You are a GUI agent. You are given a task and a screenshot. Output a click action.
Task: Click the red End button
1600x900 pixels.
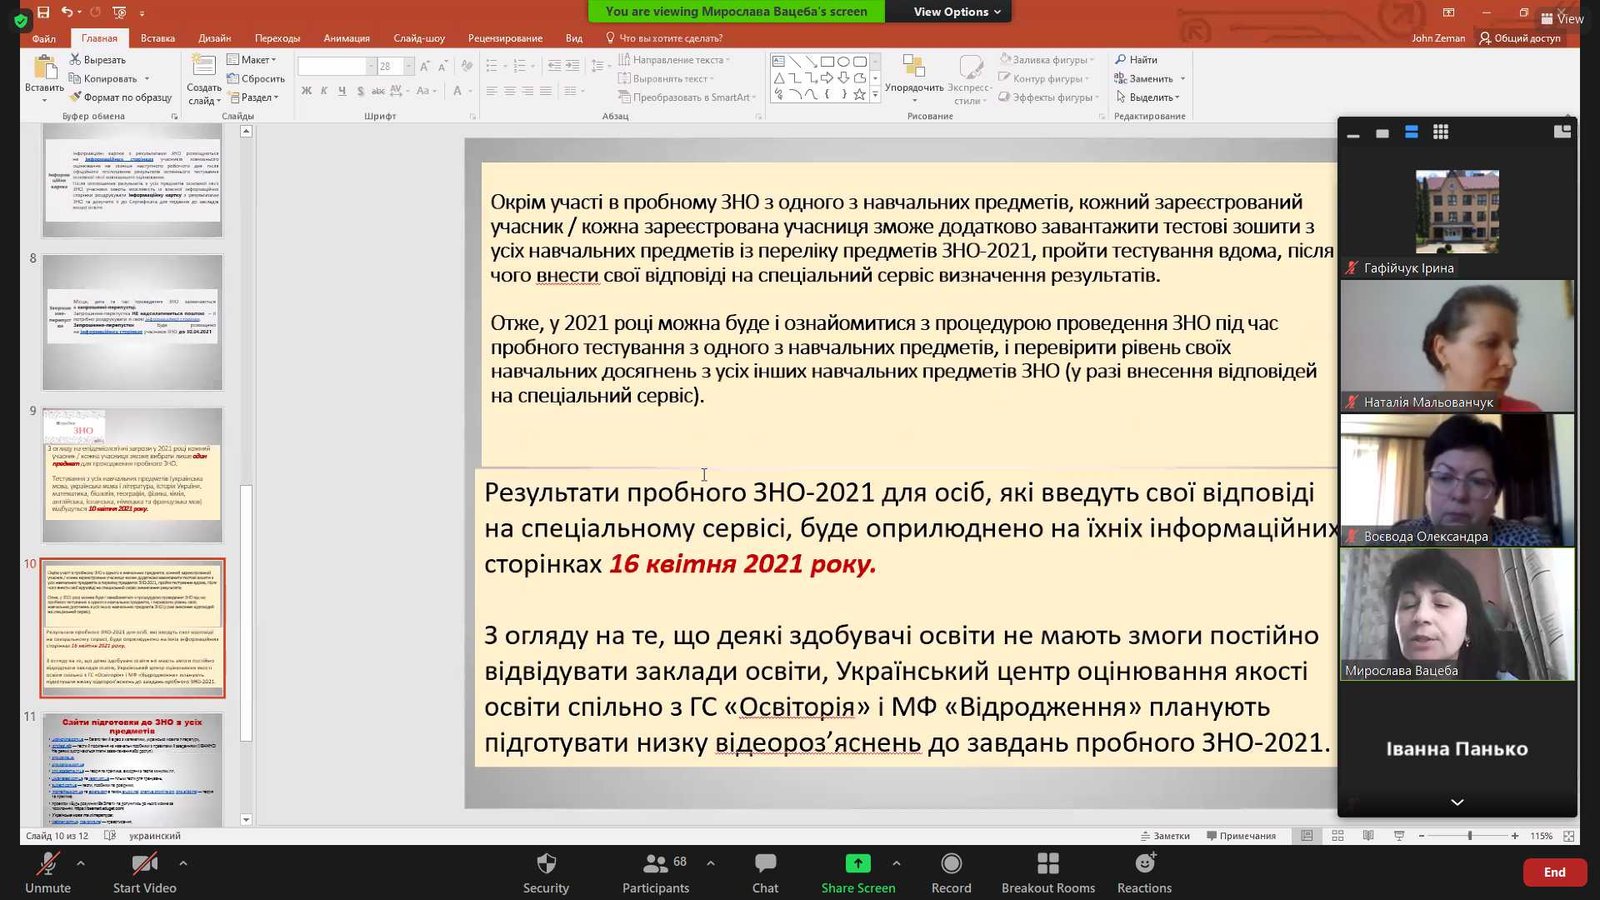click(x=1554, y=872)
